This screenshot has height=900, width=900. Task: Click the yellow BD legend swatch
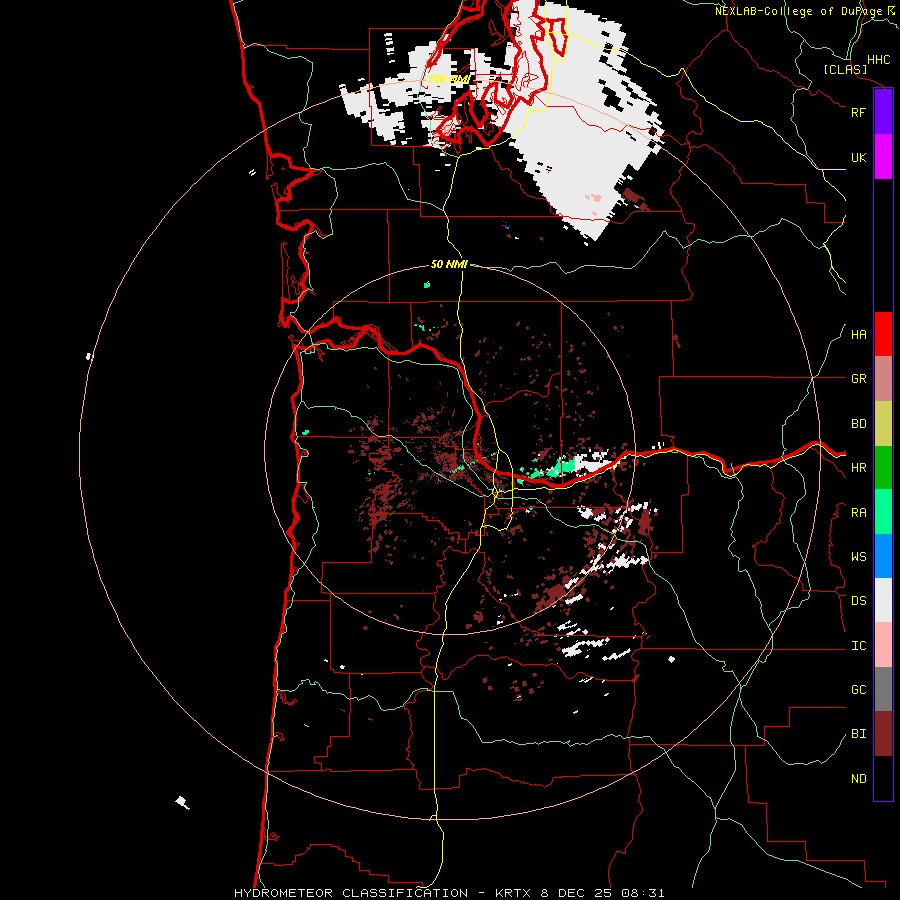[x=883, y=424]
